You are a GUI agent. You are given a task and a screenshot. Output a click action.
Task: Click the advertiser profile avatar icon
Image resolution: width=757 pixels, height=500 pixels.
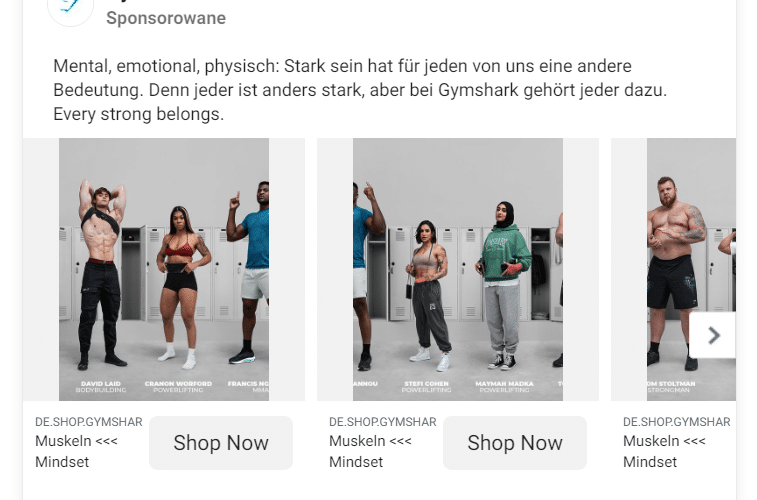pos(70,9)
